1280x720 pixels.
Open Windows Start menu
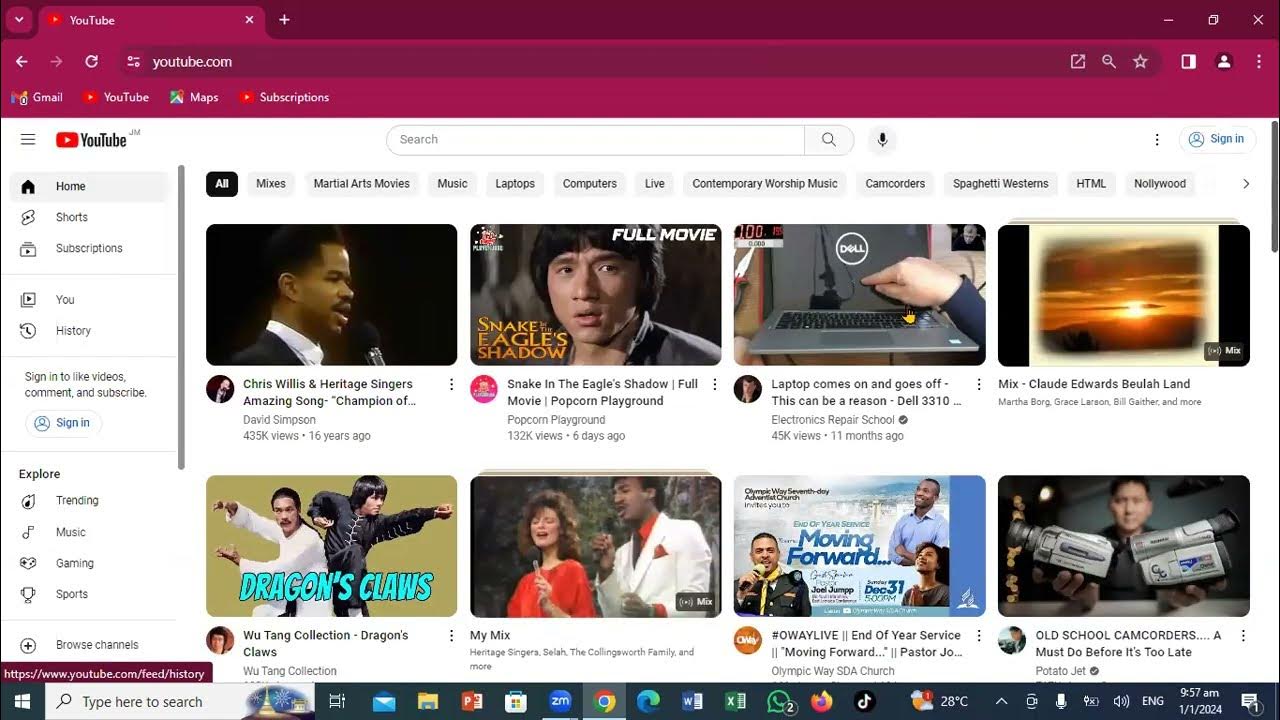[22, 702]
